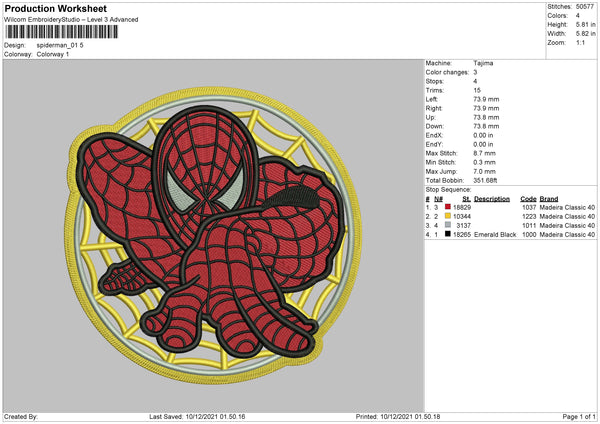600x424 pixels.
Task: Select the yellow swatch in stop 2
Action: (446, 215)
